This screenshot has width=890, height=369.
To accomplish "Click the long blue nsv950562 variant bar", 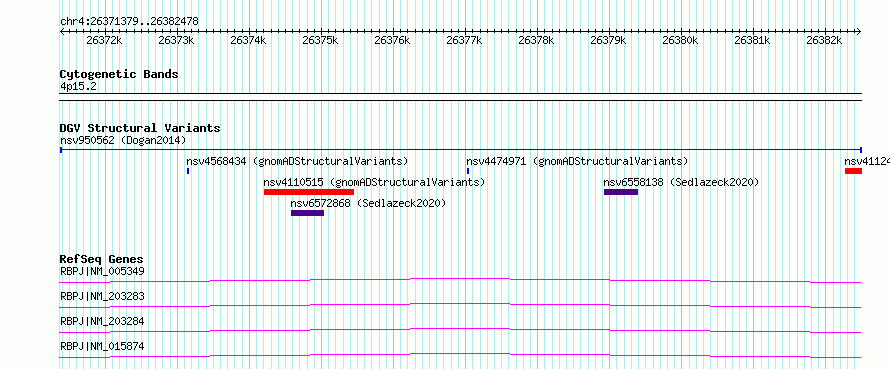I will [x=460, y=150].
